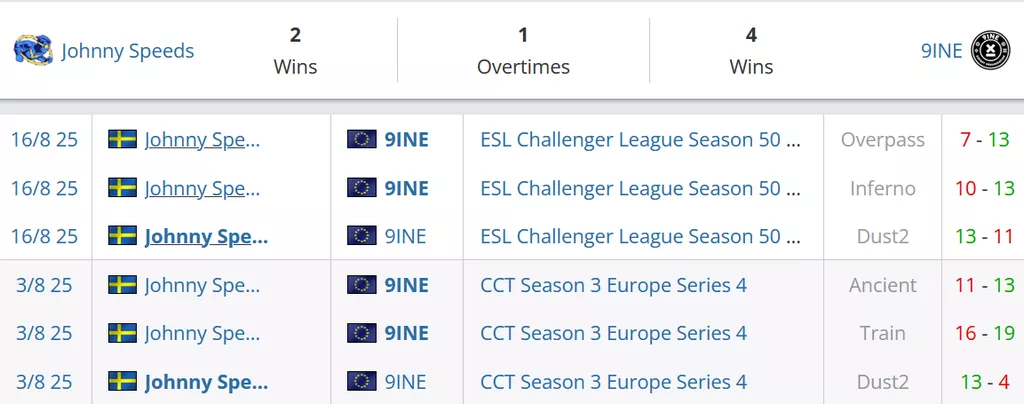This screenshot has height=404, width=1024.
Task: Click the EU flag in the Train row
Action: coord(362,334)
